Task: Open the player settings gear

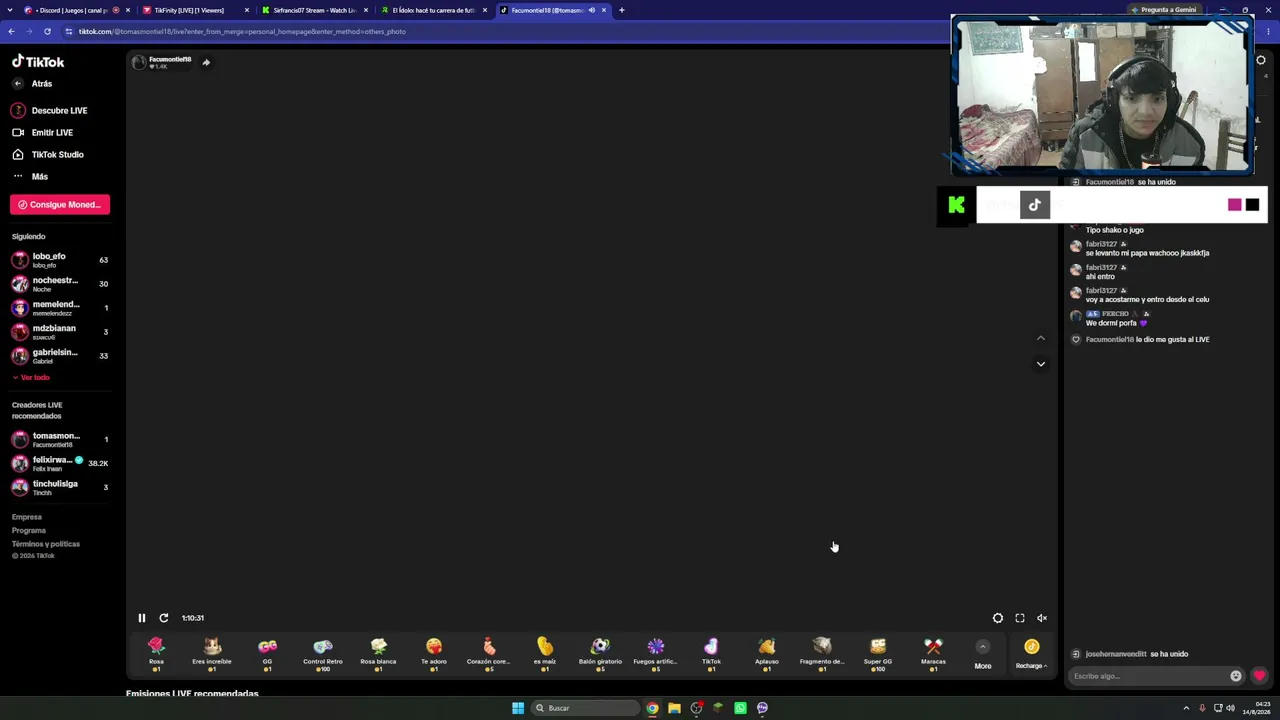Action: click(x=998, y=618)
